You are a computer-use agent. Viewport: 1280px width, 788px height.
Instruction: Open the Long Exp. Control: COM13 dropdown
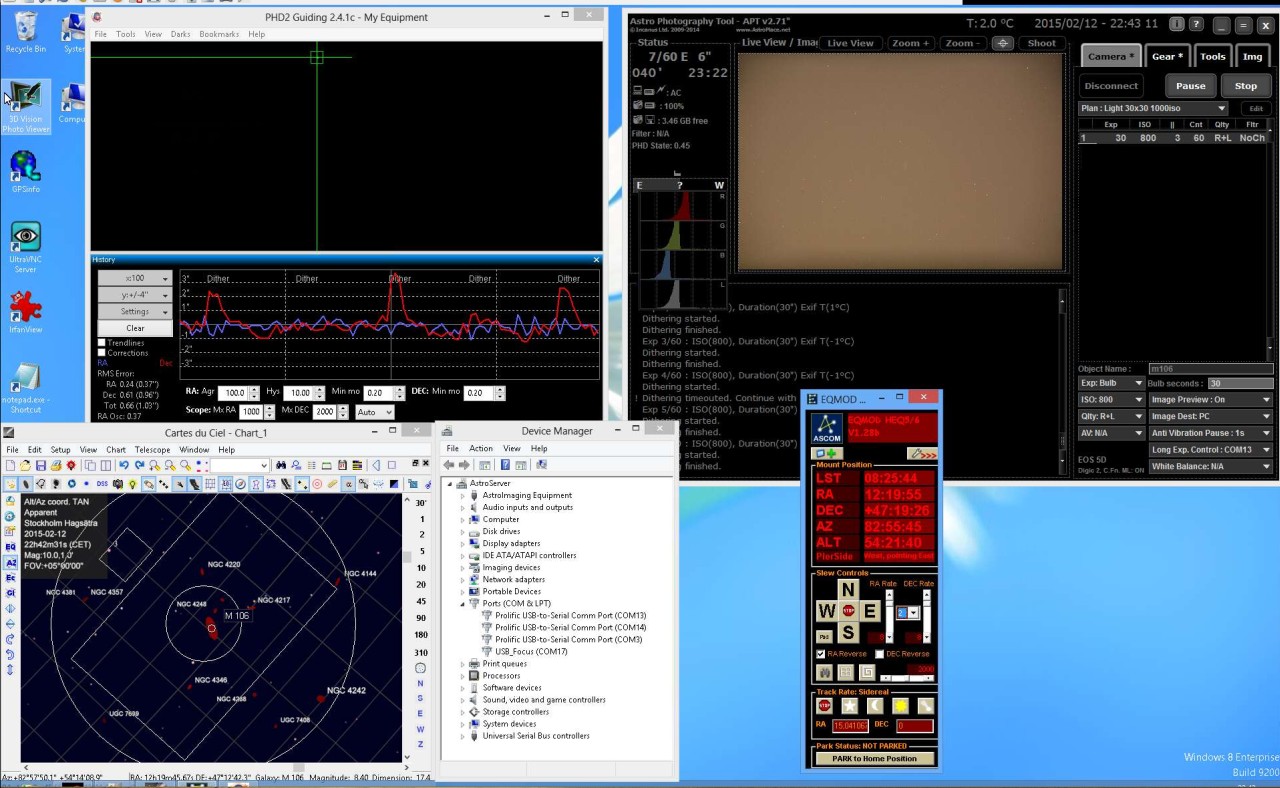click(x=1211, y=450)
